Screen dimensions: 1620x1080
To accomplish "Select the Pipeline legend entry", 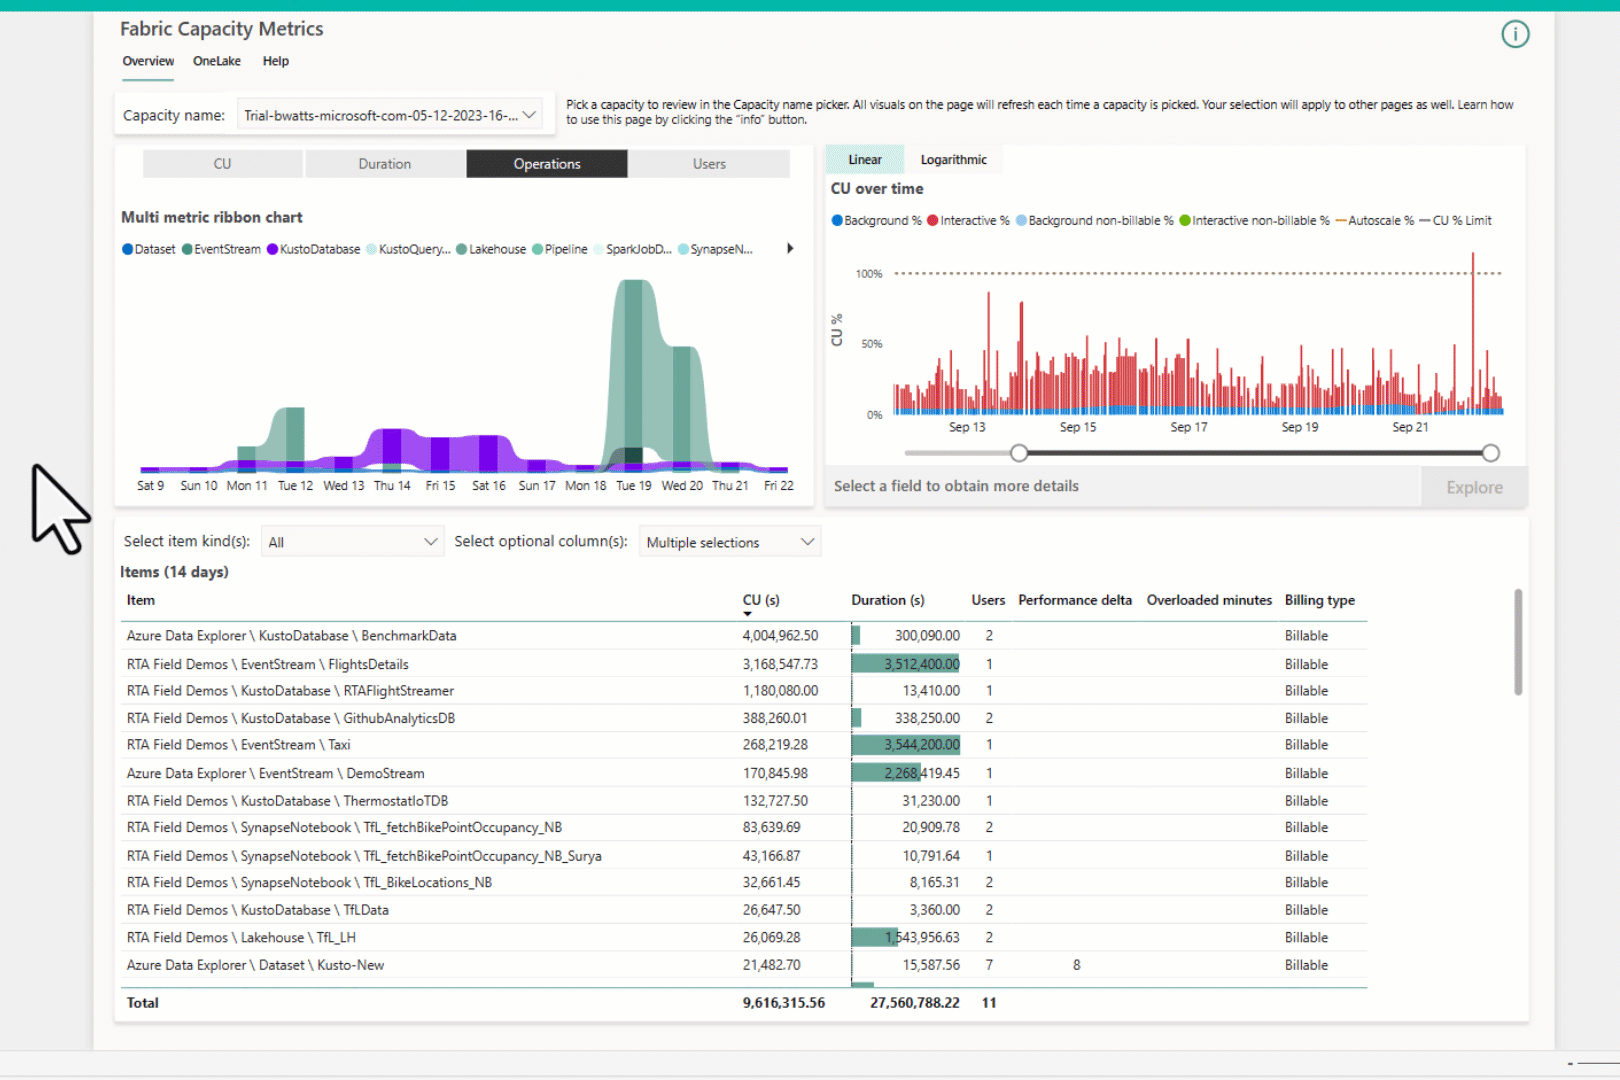I will [x=560, y=249].
